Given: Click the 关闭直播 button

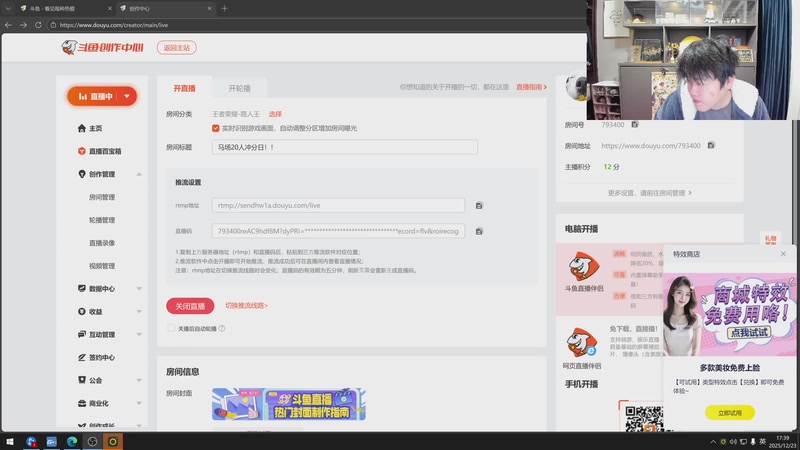Looking at the screenshot, I should pos(190,306).
